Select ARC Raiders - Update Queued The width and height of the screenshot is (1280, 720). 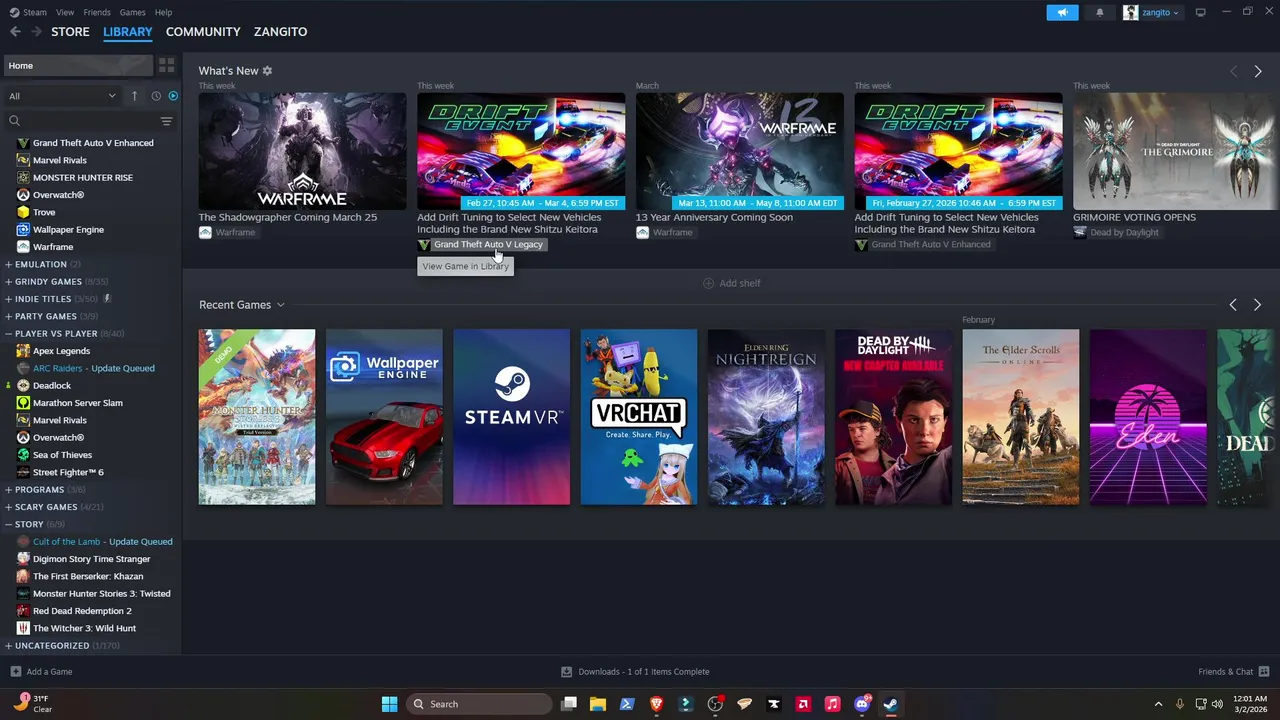click(x=93, y=368)
